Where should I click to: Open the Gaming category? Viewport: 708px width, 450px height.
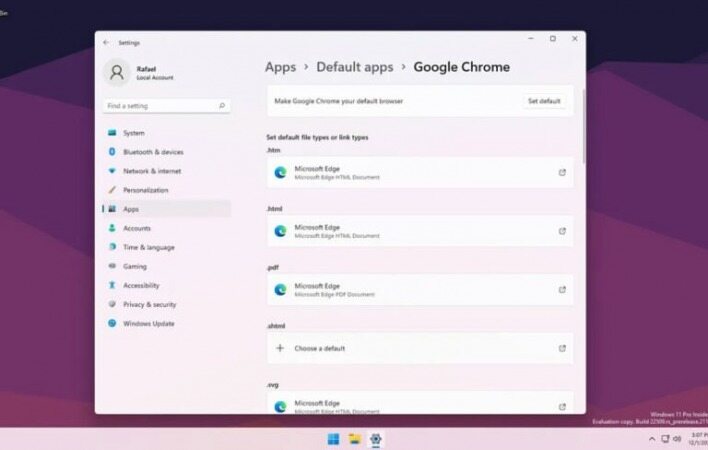[167, 266]
